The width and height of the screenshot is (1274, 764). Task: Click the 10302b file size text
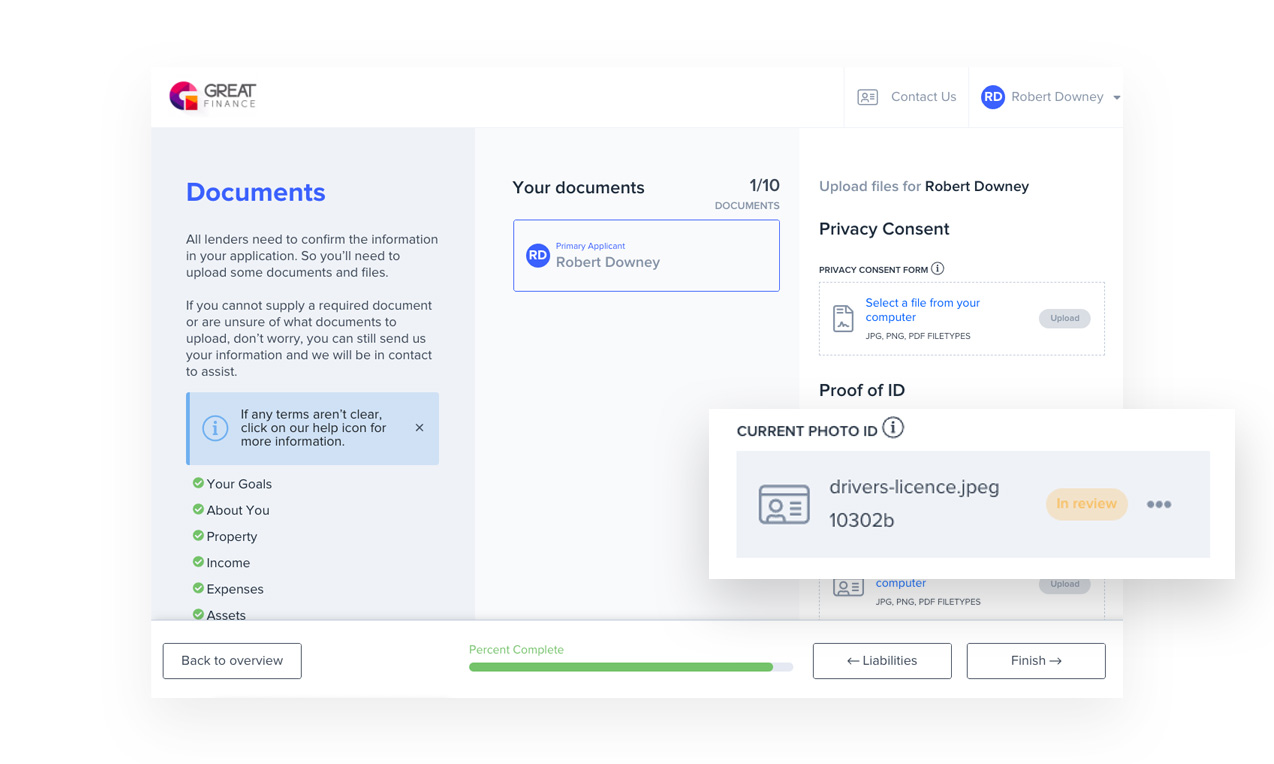click(x=861, y=521)
